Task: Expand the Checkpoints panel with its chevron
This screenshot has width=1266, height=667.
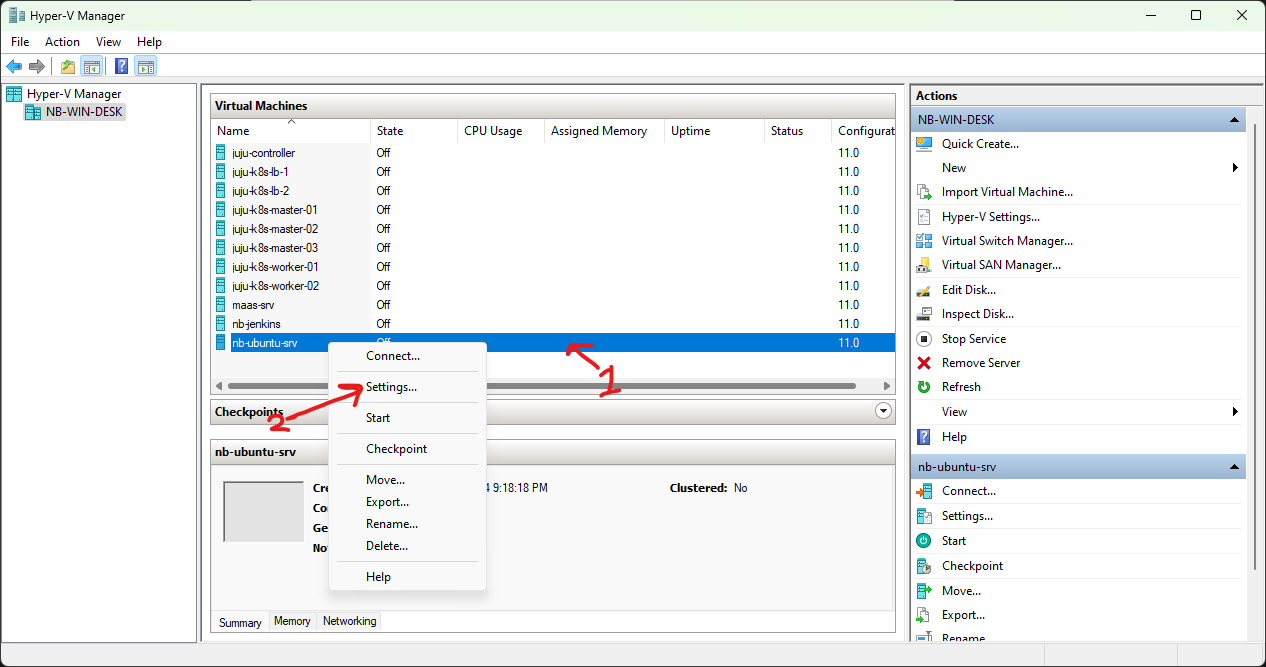Action: [x=882, y=411]
